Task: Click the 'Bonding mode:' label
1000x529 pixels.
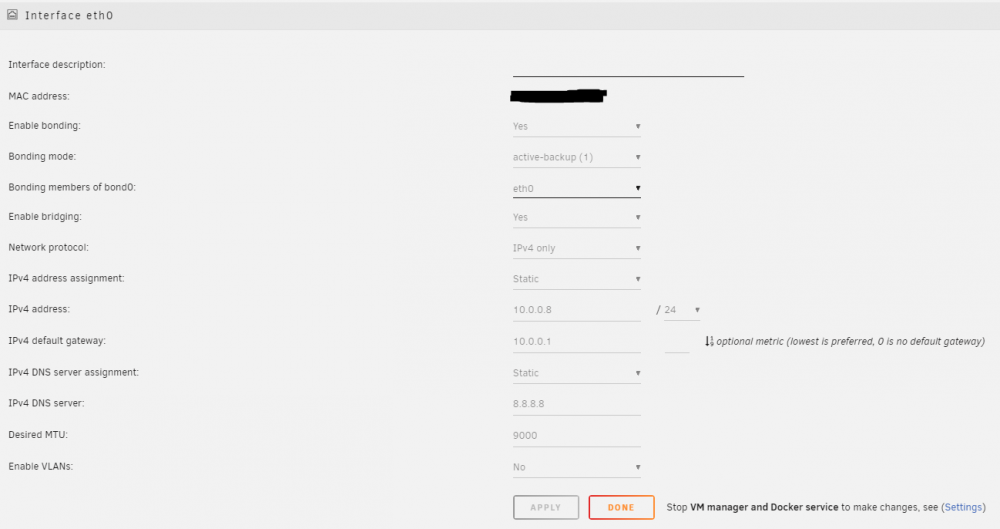Action: click(42, 156)
